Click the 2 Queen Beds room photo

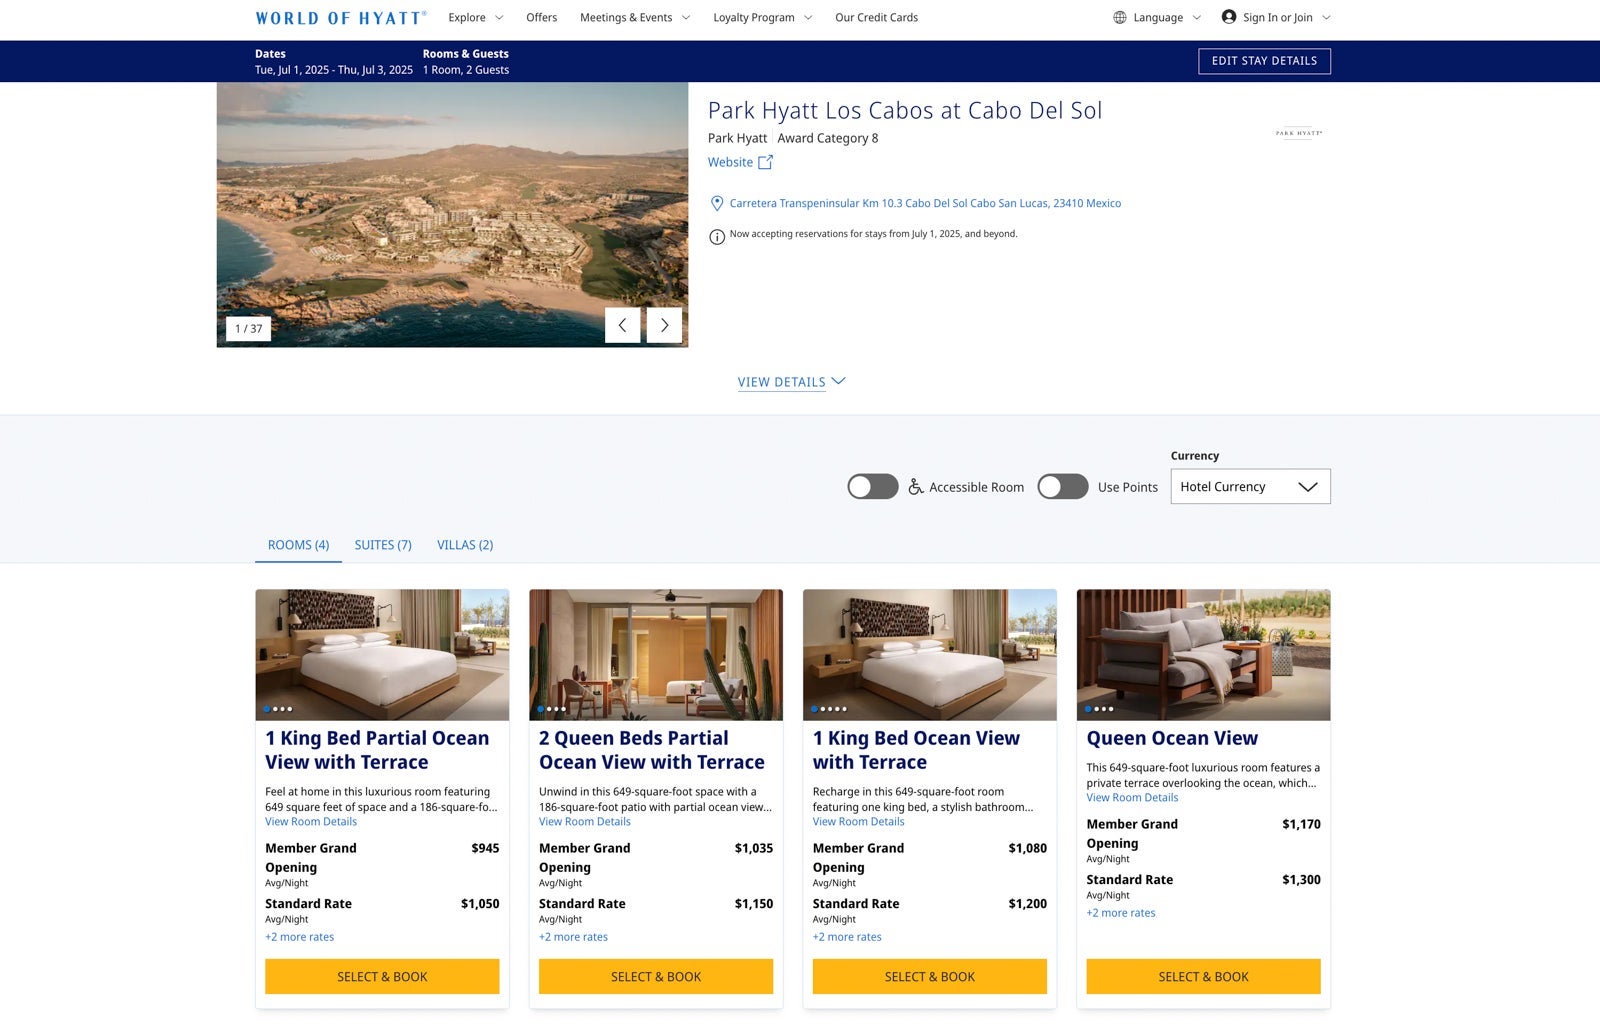[x=656, y=655]
